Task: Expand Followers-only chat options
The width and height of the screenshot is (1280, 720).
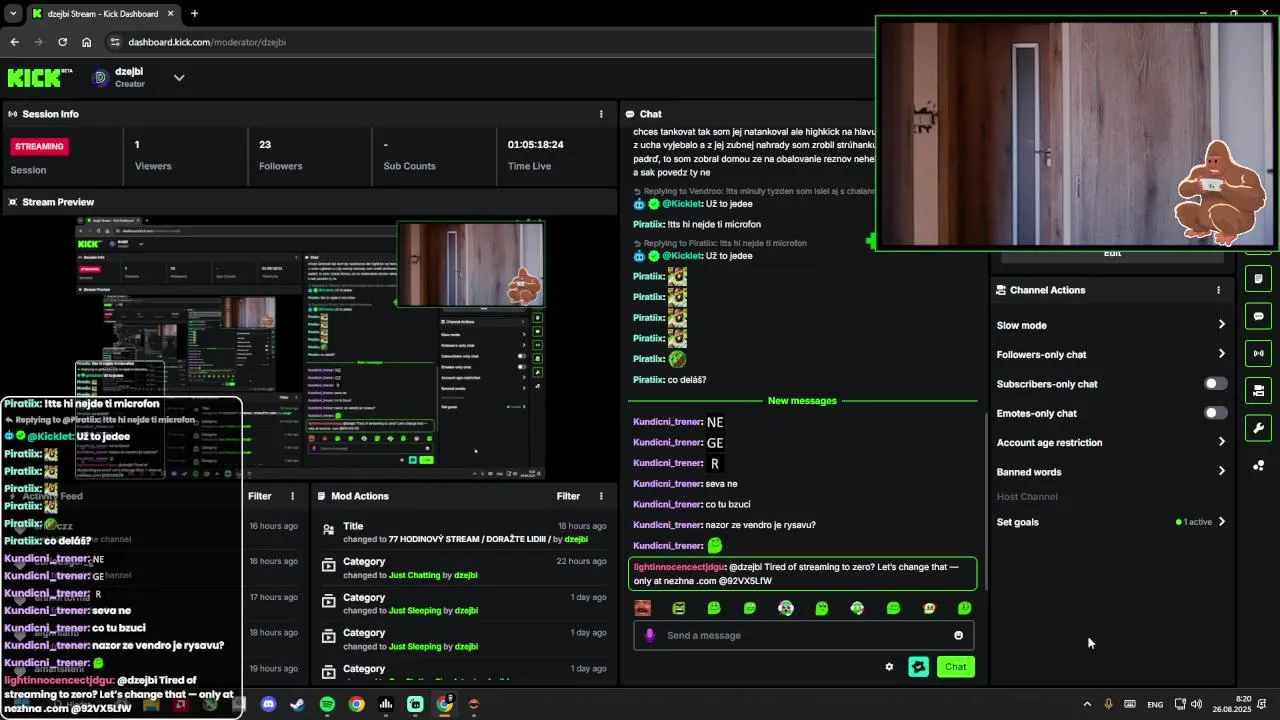Action: point(1222,354)
